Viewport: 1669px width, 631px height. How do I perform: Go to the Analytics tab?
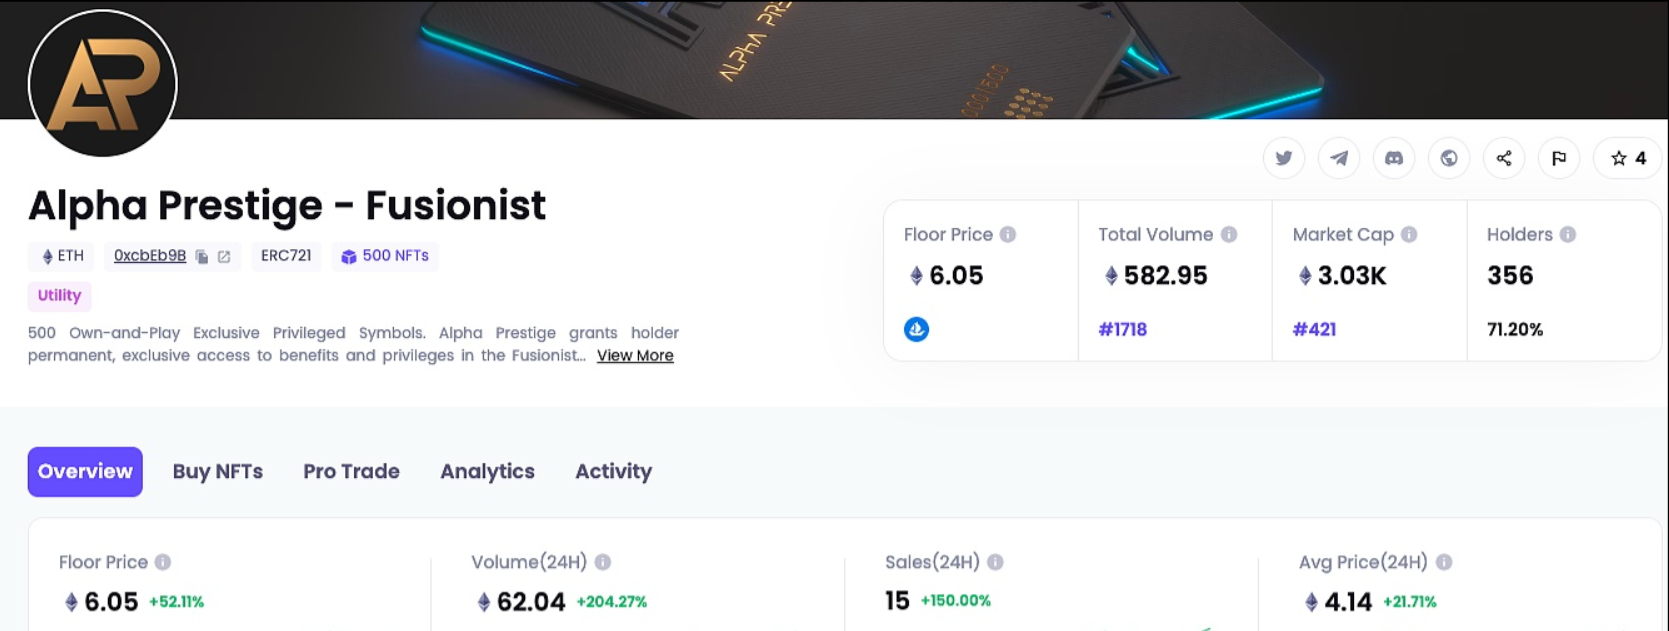(x=487, y=472)
